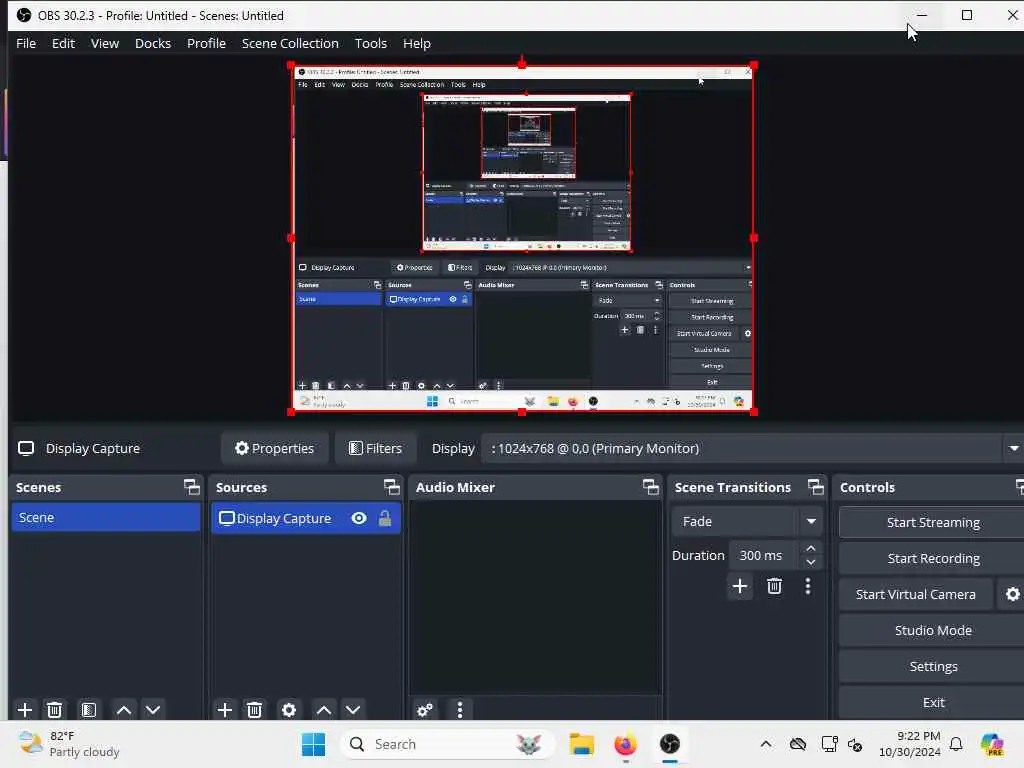This screenshot has height=768, width=1024.
Task: Move source down with arrow icon
Action: pyautogui.click(x=353, y=709)
